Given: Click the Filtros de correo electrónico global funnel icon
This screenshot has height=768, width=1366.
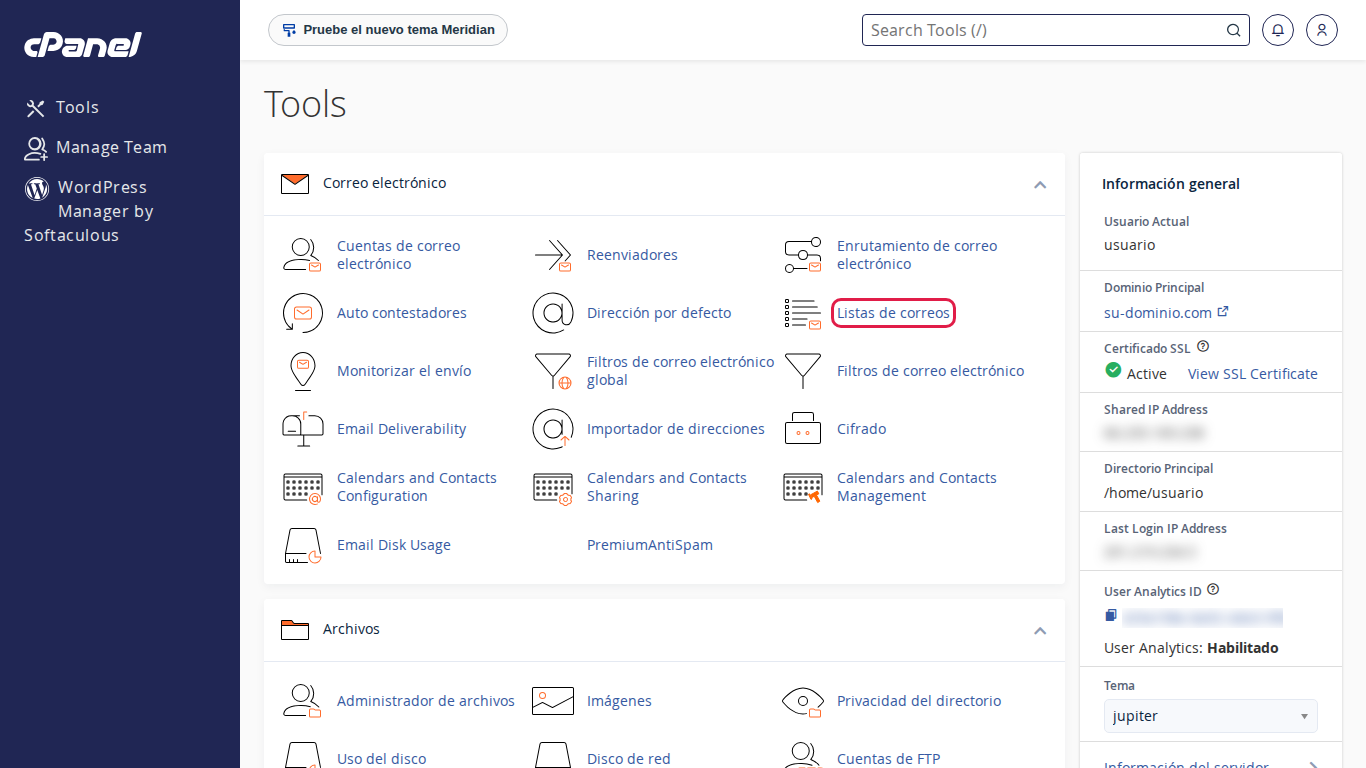Looking at the screenshot, I should click(552, 371).
